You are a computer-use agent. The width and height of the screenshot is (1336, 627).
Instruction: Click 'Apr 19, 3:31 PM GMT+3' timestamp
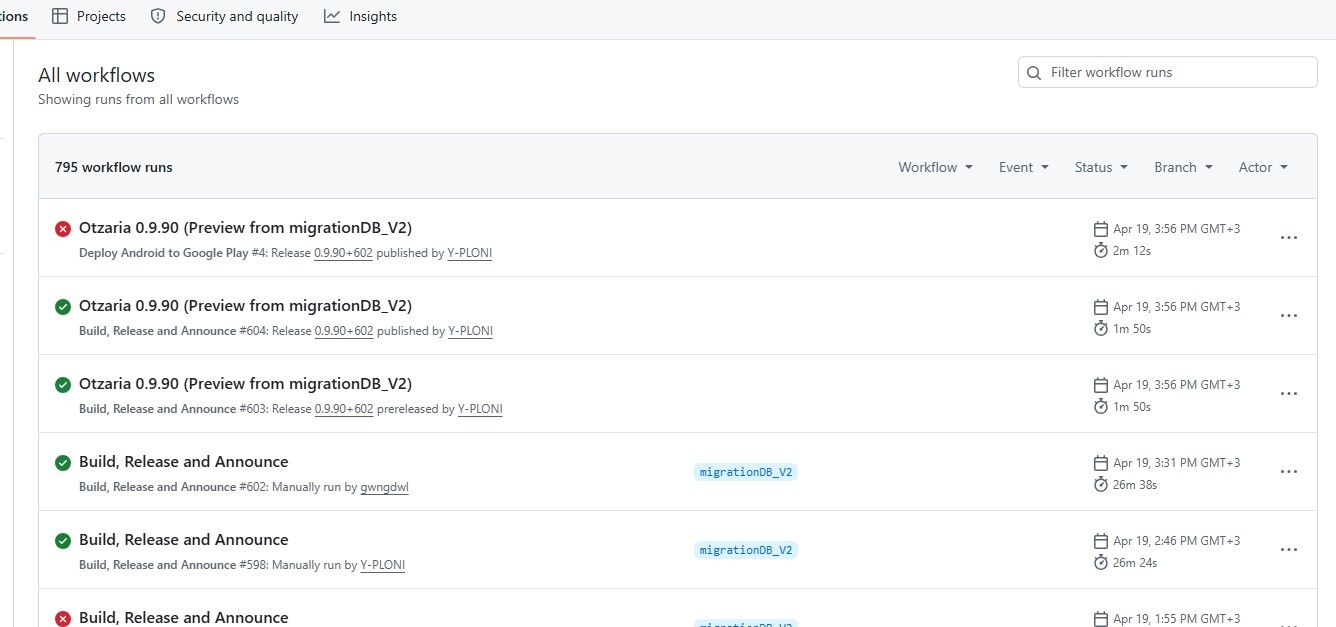click(1176, 463)
